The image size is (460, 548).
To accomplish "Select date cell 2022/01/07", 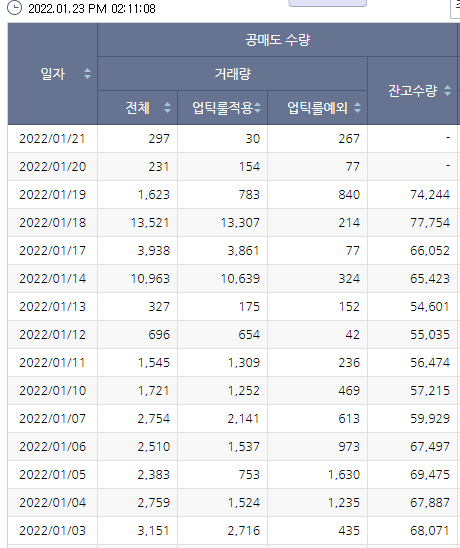I will pos(52,418).
